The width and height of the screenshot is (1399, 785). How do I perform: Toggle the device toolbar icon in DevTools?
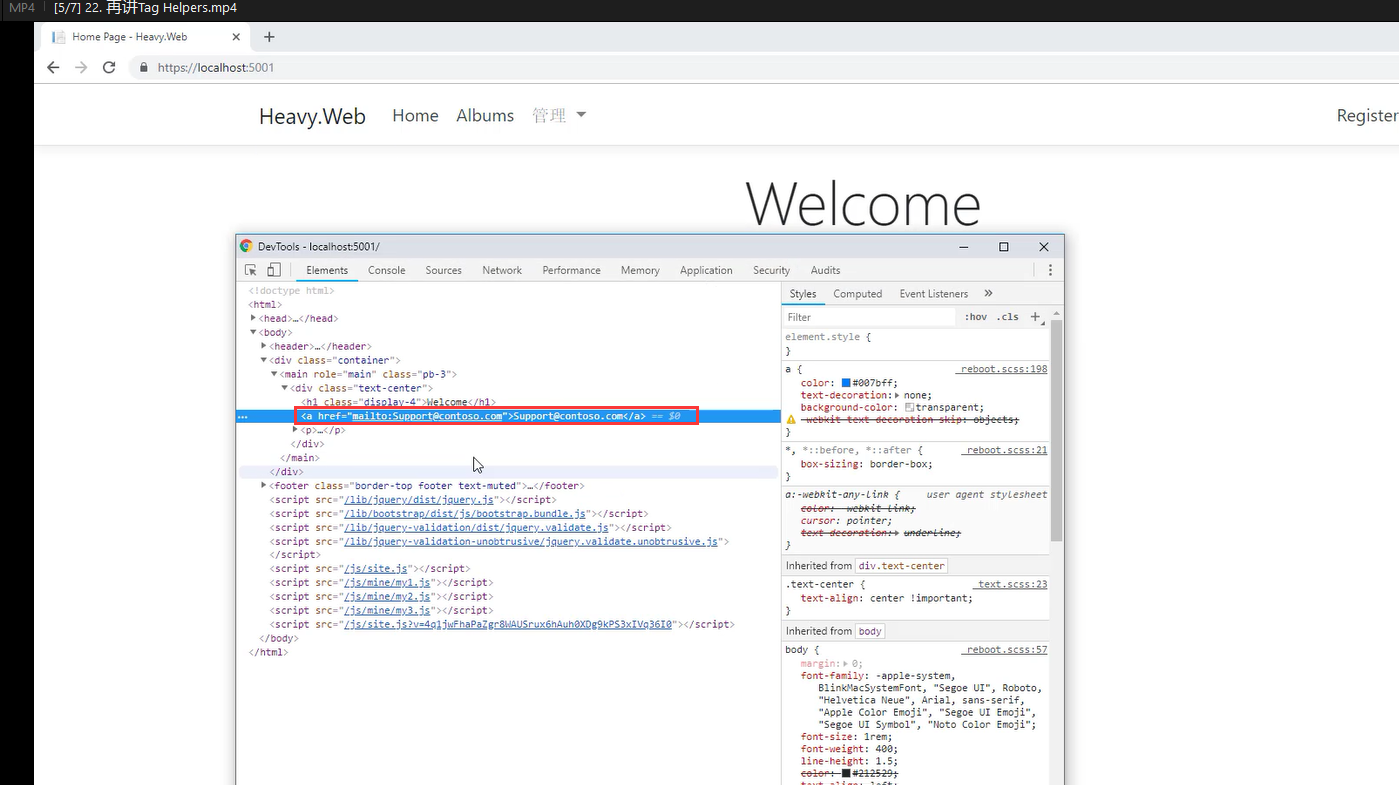pos(274,270)
